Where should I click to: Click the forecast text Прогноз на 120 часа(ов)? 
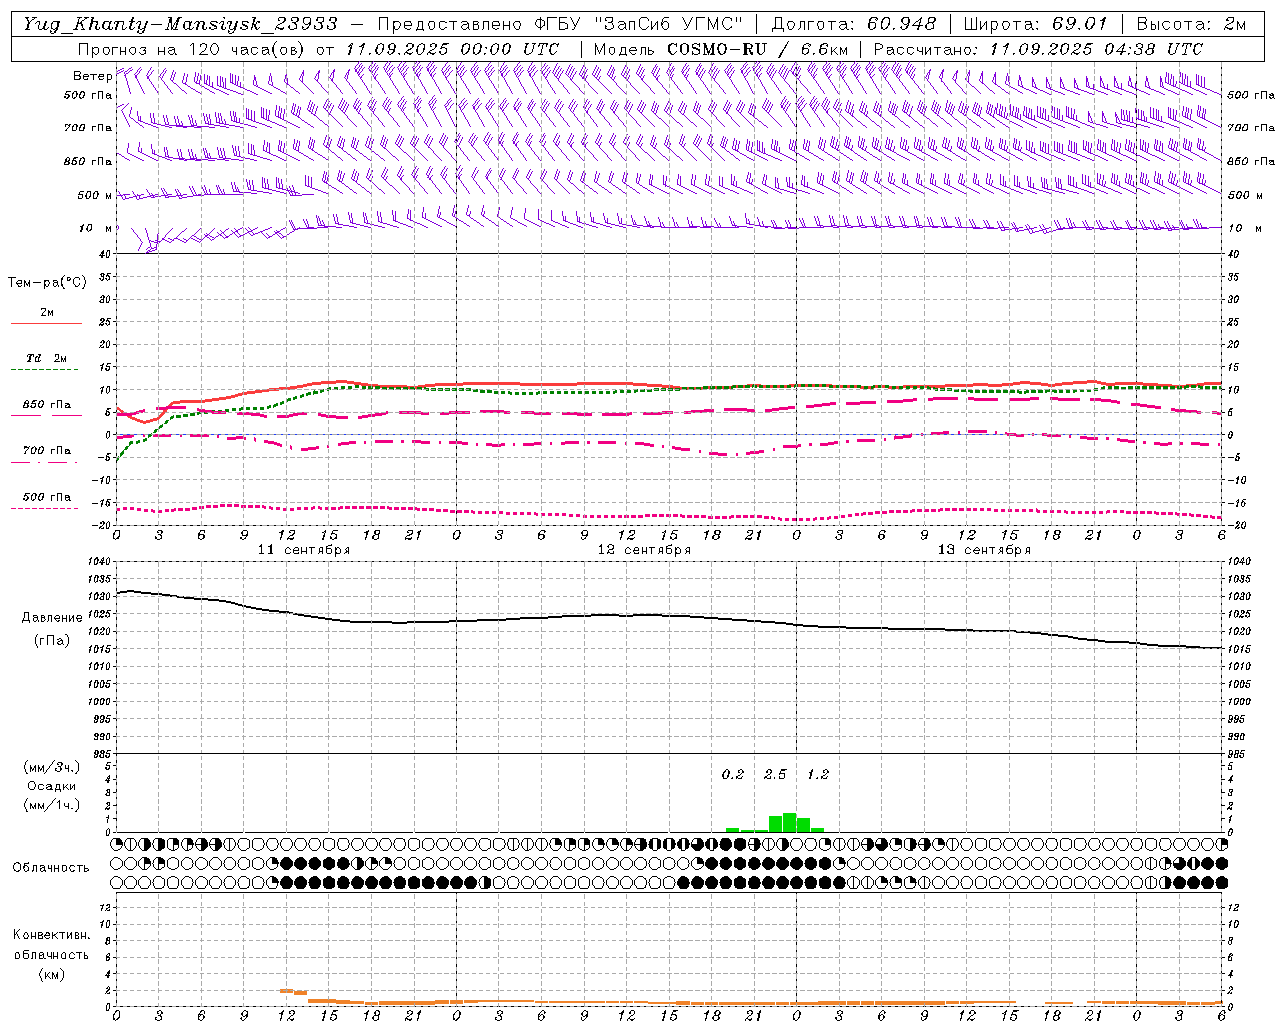[x=192, y=49]
